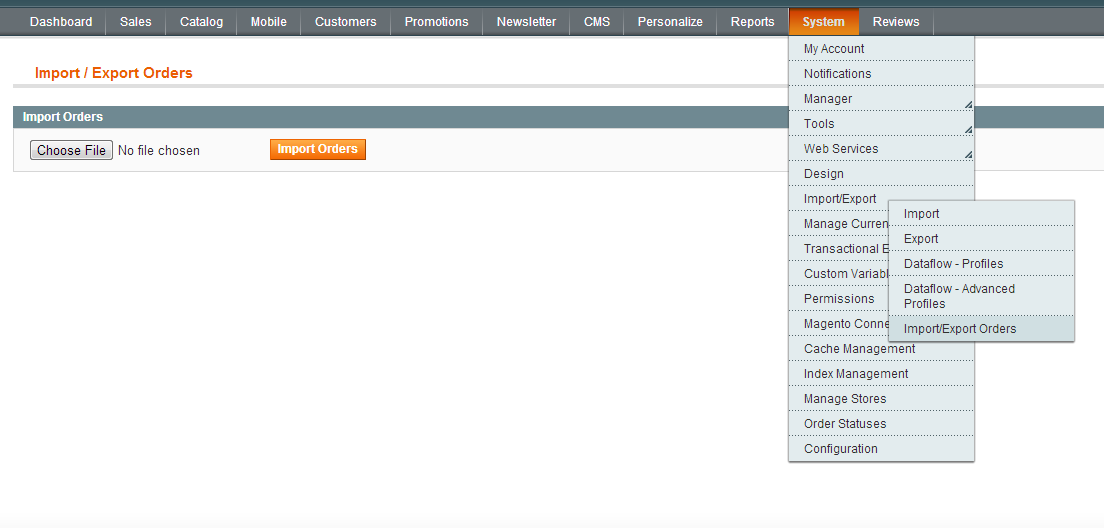1104x528 pixels.
Task: Select the Customers menu item
Action: (x=345, y=22)
